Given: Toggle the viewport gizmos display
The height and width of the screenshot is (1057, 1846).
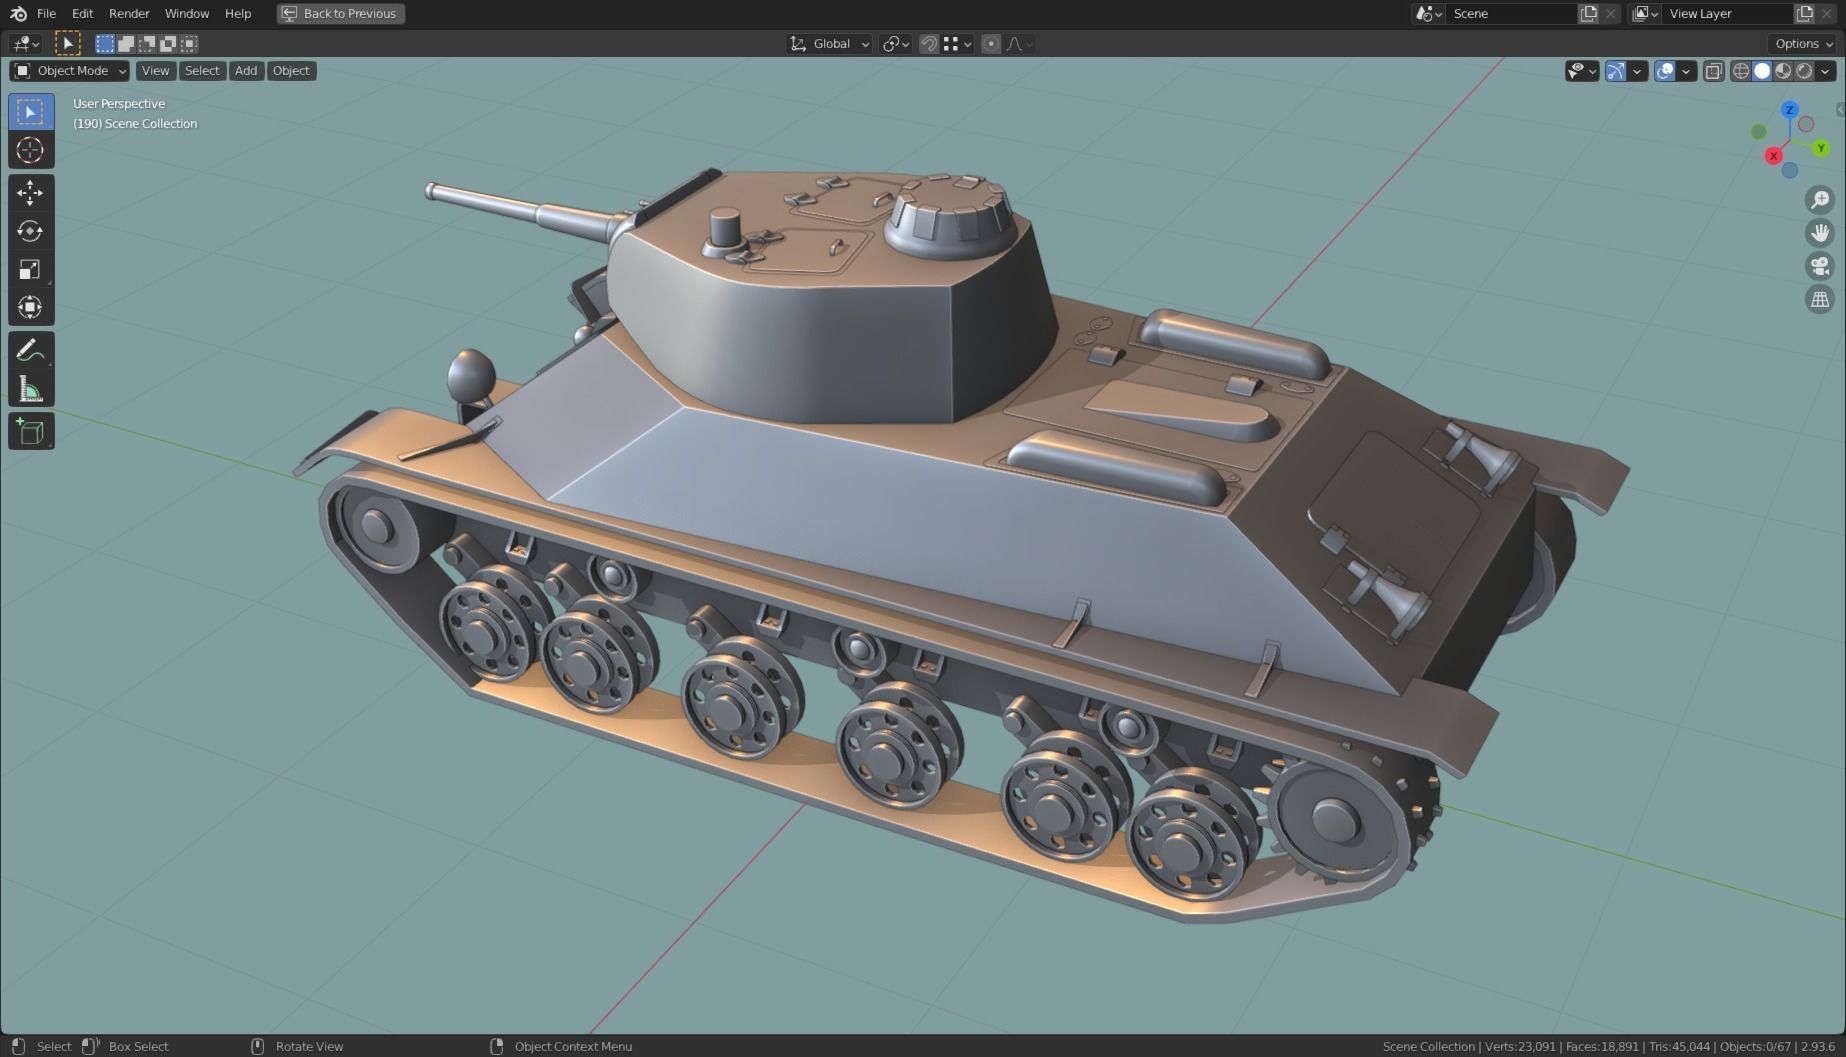Looking at the screenshot, I should [x=1616, y=71].
